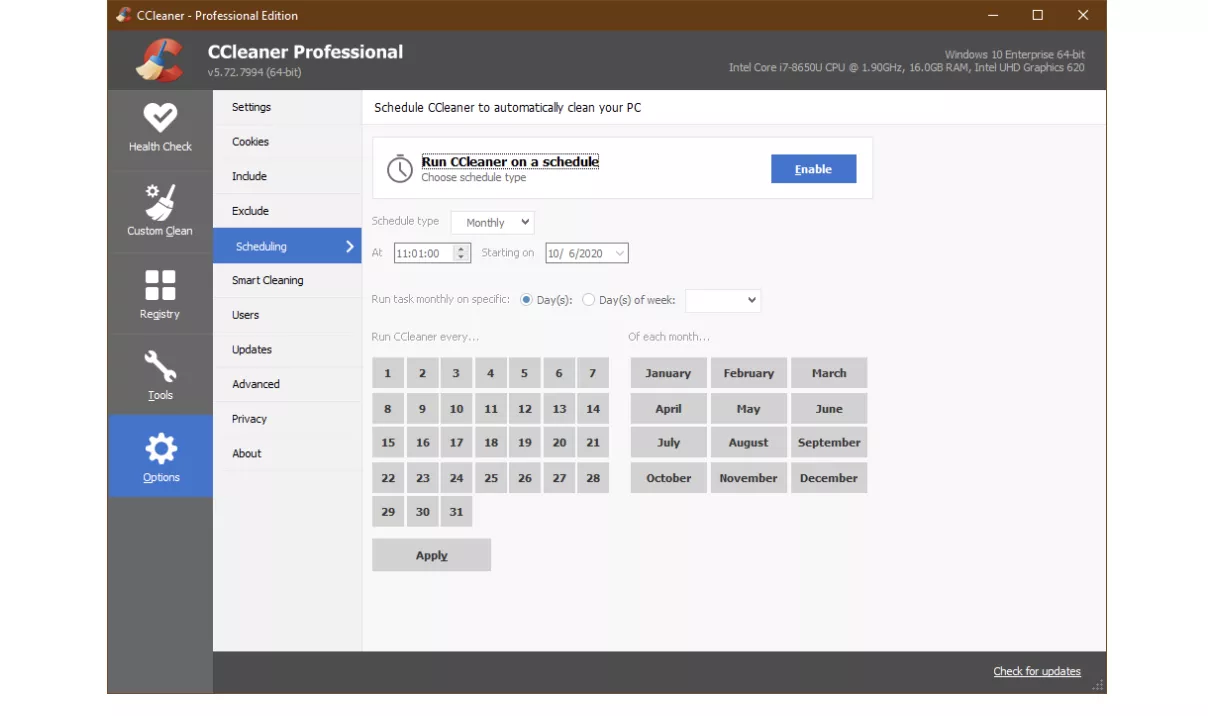
Task: Select the Custom Clean broom icon
Action: click(x=160, y=202)
